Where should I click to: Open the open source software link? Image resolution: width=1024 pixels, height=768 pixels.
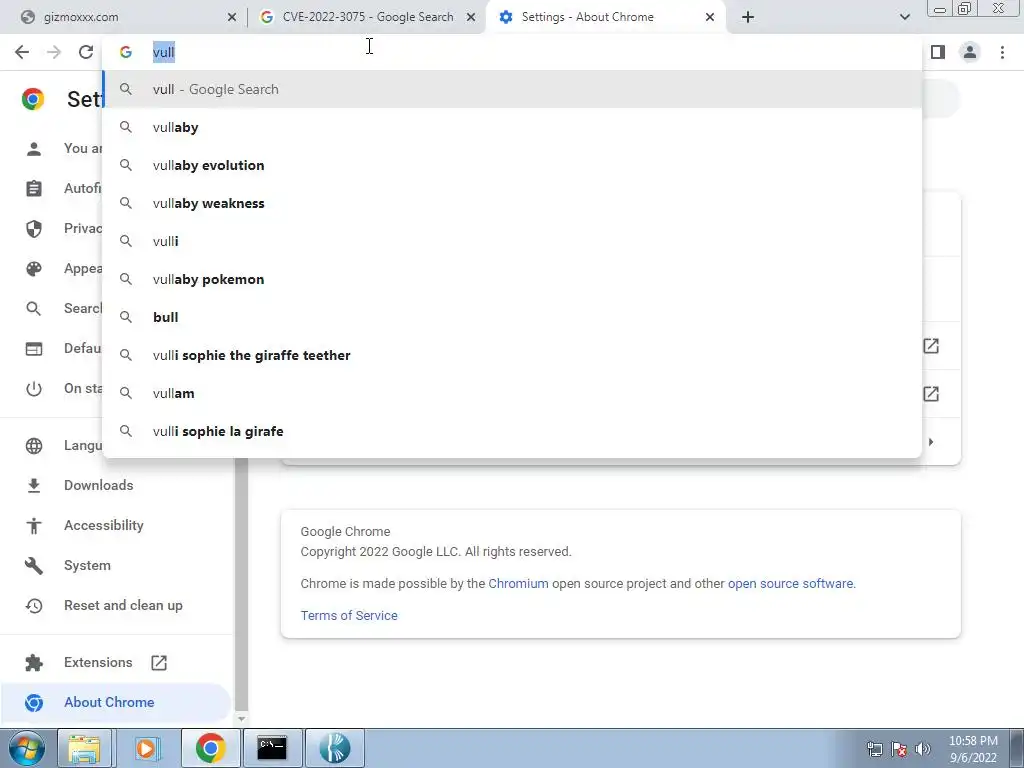tap(790, 583)
